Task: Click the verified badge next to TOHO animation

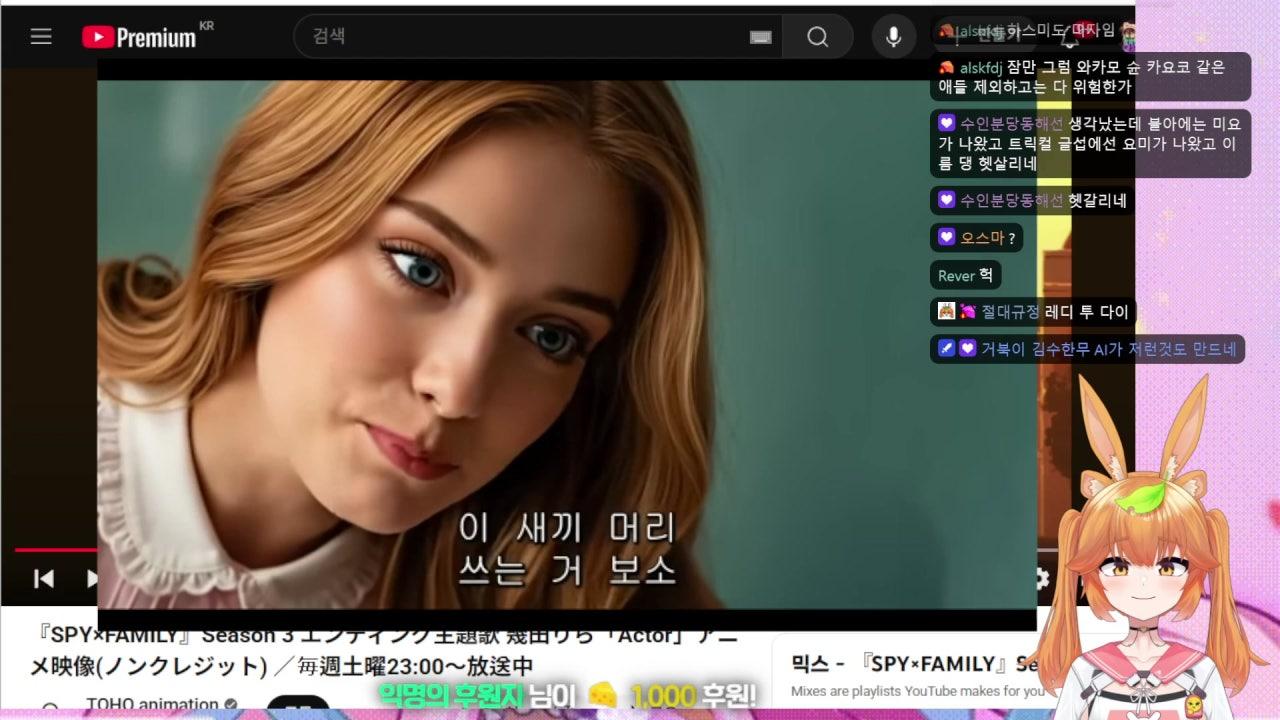Action: pyautogui.click(x=231, y=704)
